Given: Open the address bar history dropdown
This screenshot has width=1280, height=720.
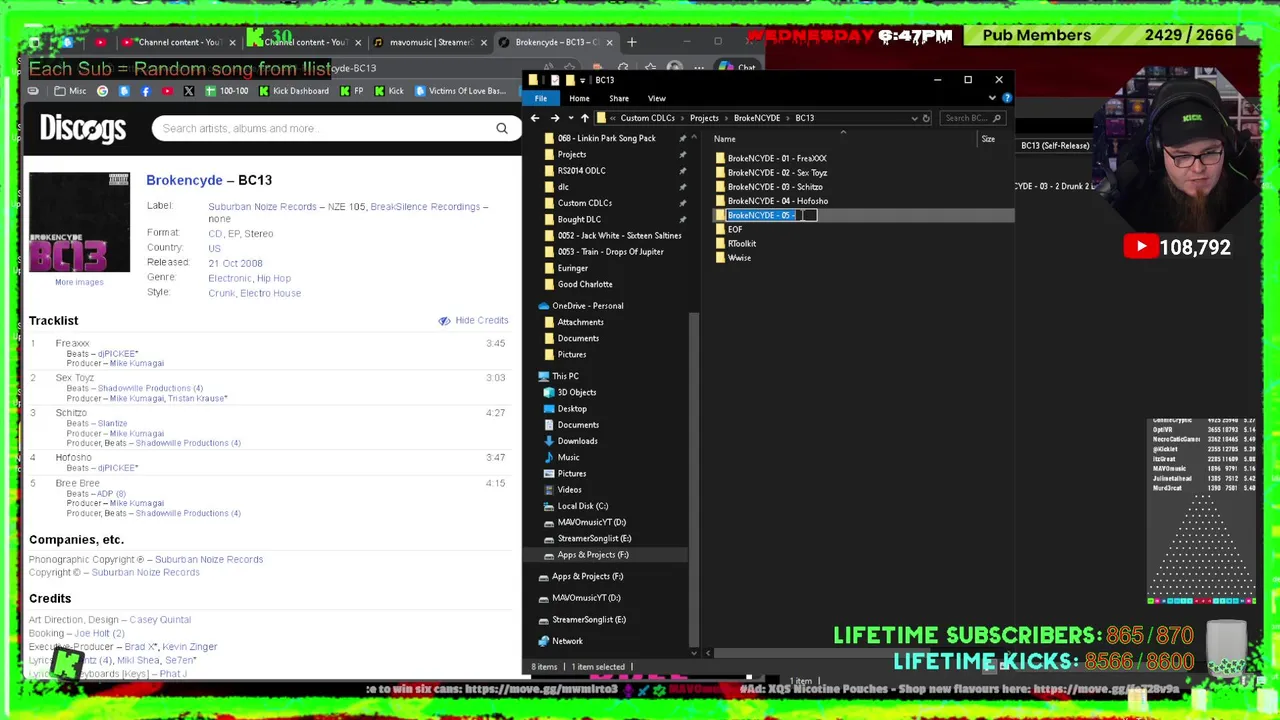Looking at the screenshot, I should pos(914,118).
